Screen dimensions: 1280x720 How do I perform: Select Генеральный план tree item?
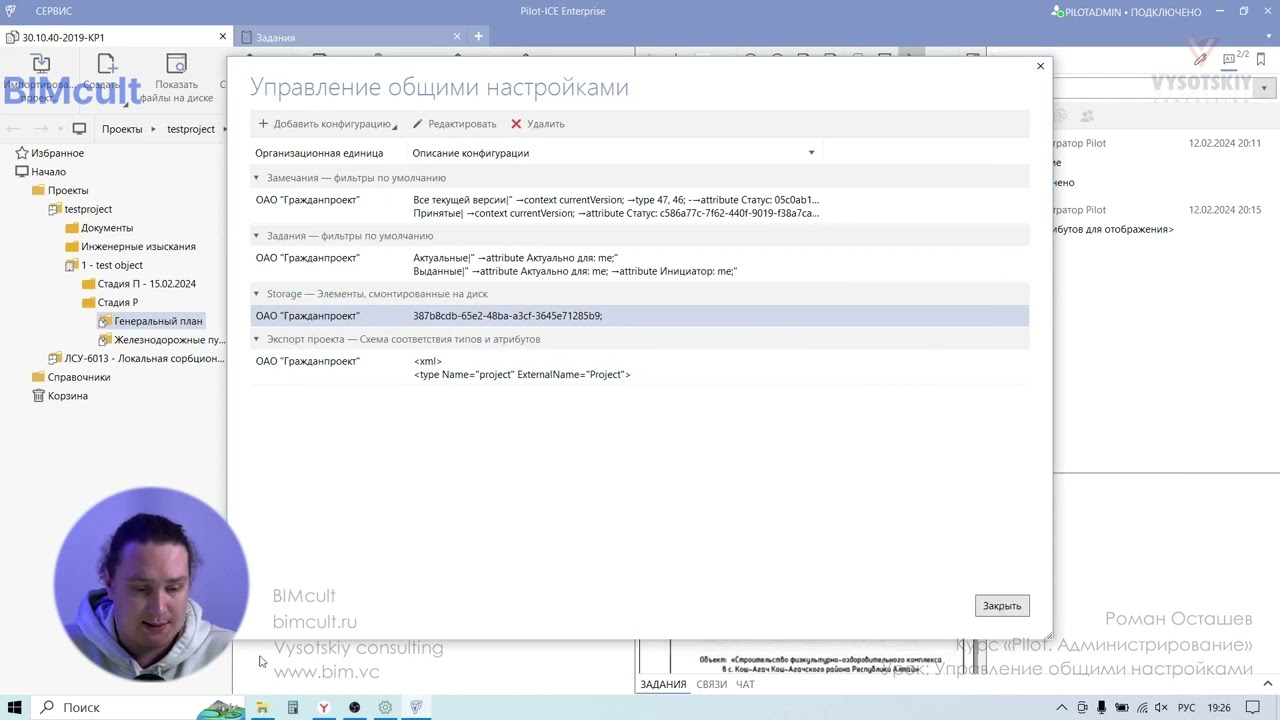158,321
